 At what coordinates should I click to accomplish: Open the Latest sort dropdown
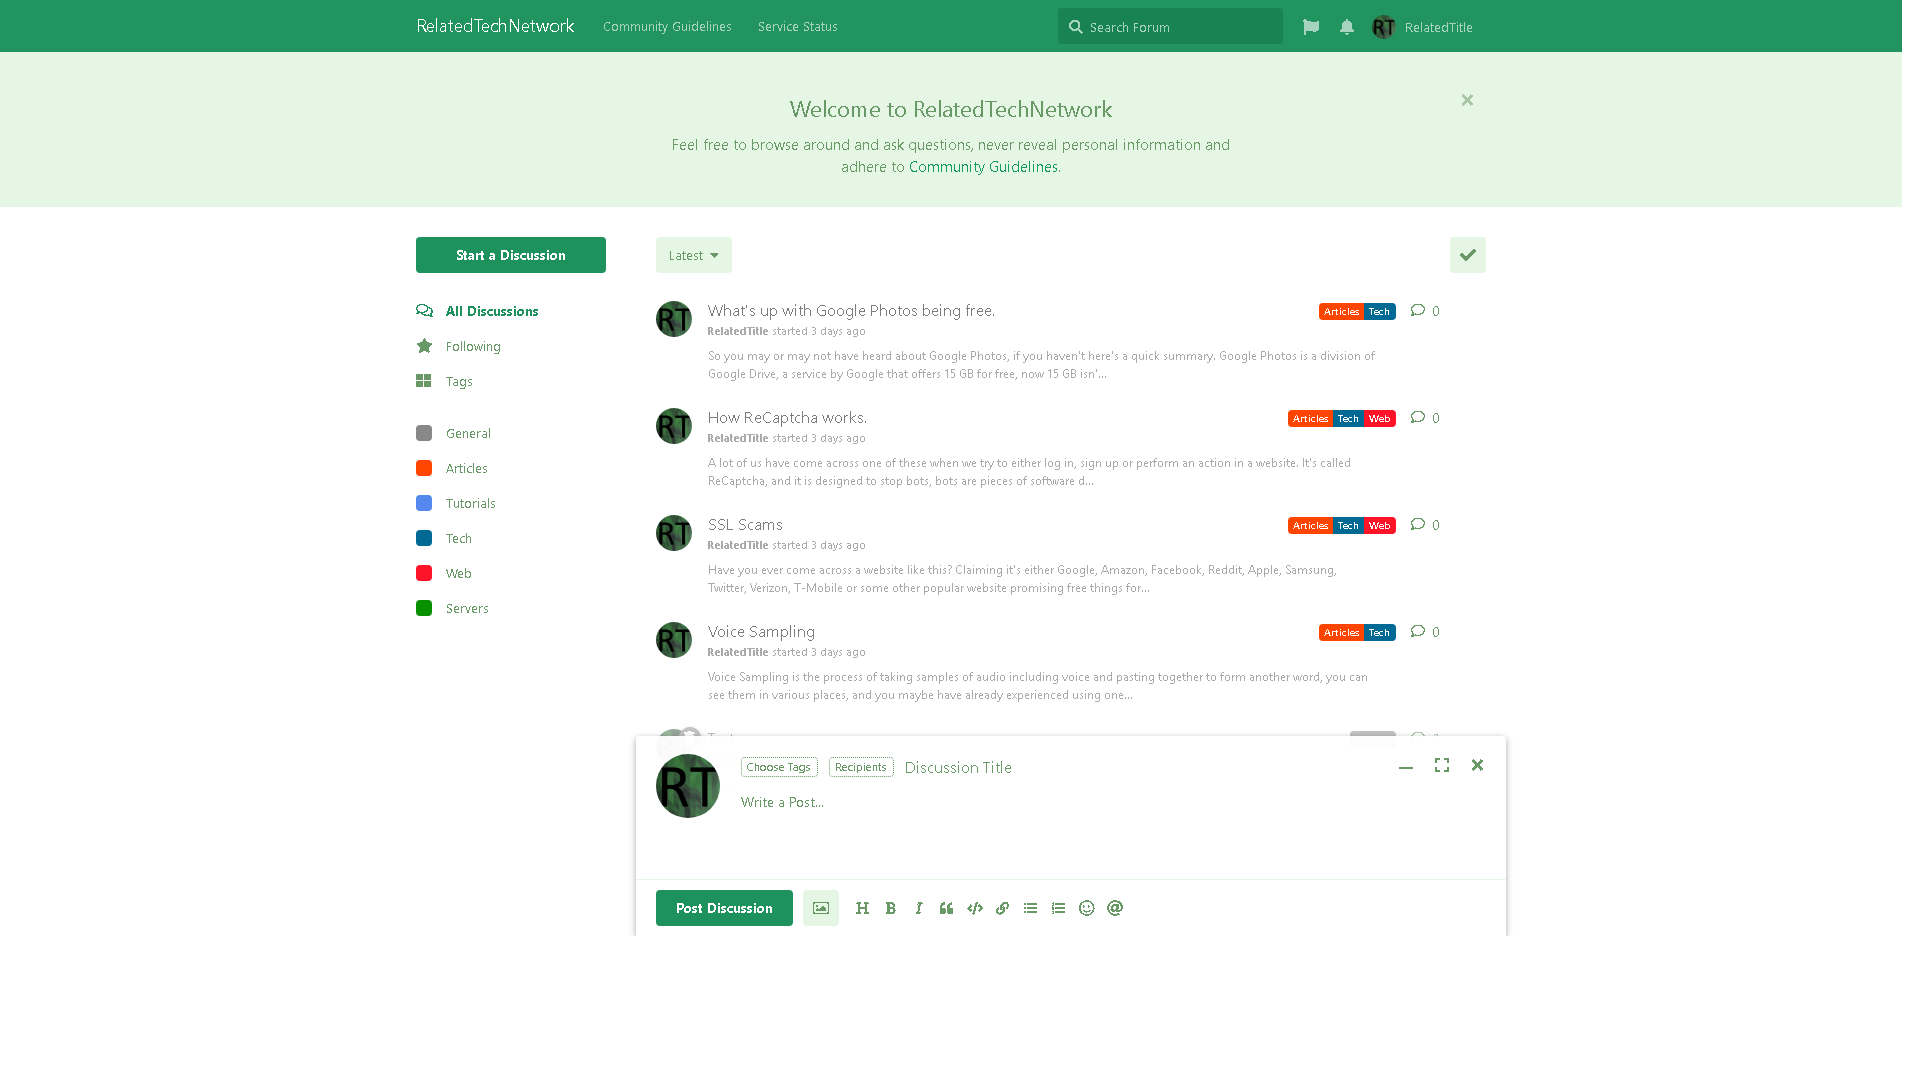tap(693, 255)
